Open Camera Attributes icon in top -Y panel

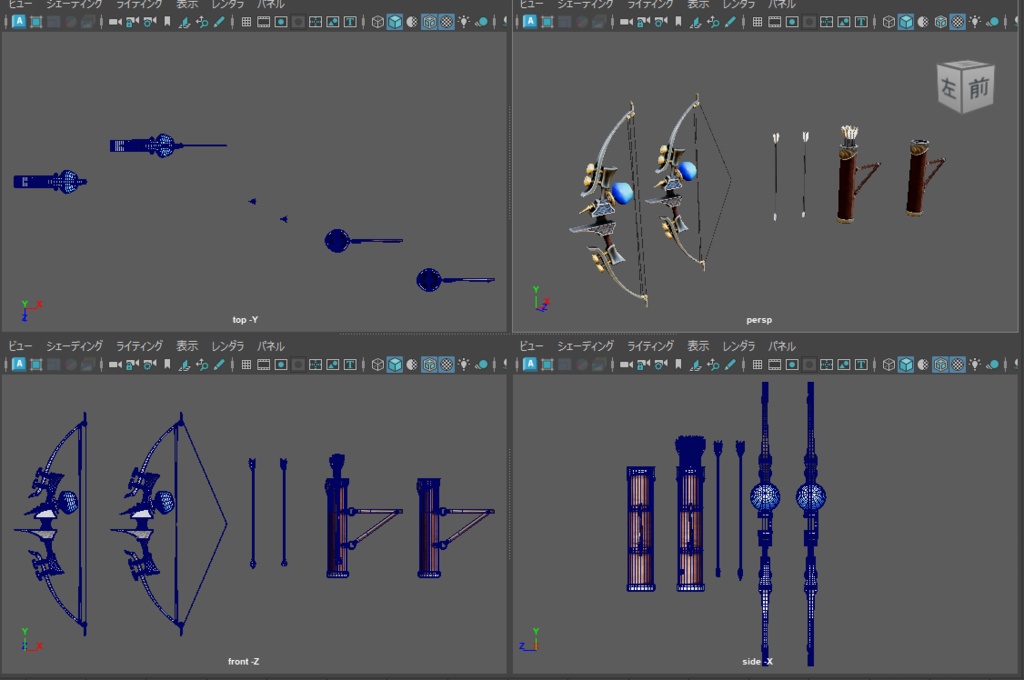[x=150, y=22]
